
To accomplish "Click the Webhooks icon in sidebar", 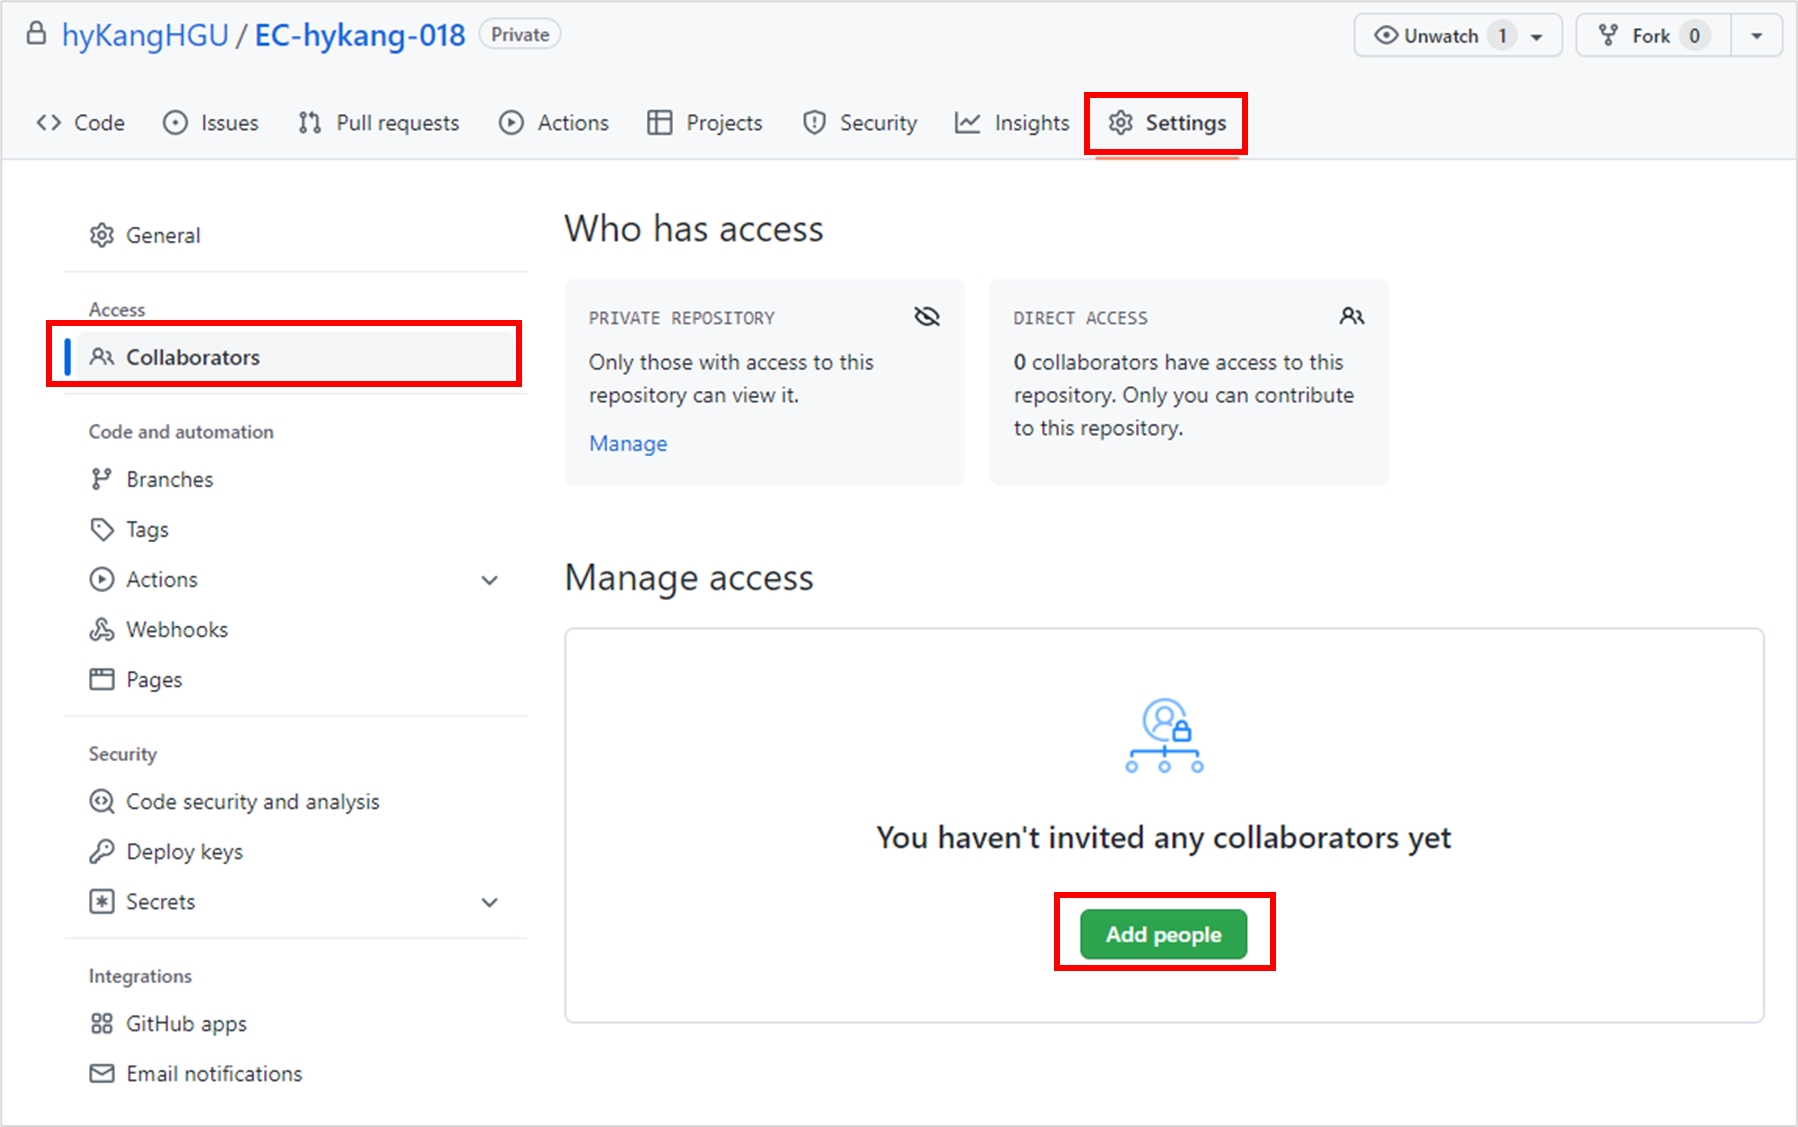I will [101, 629].
